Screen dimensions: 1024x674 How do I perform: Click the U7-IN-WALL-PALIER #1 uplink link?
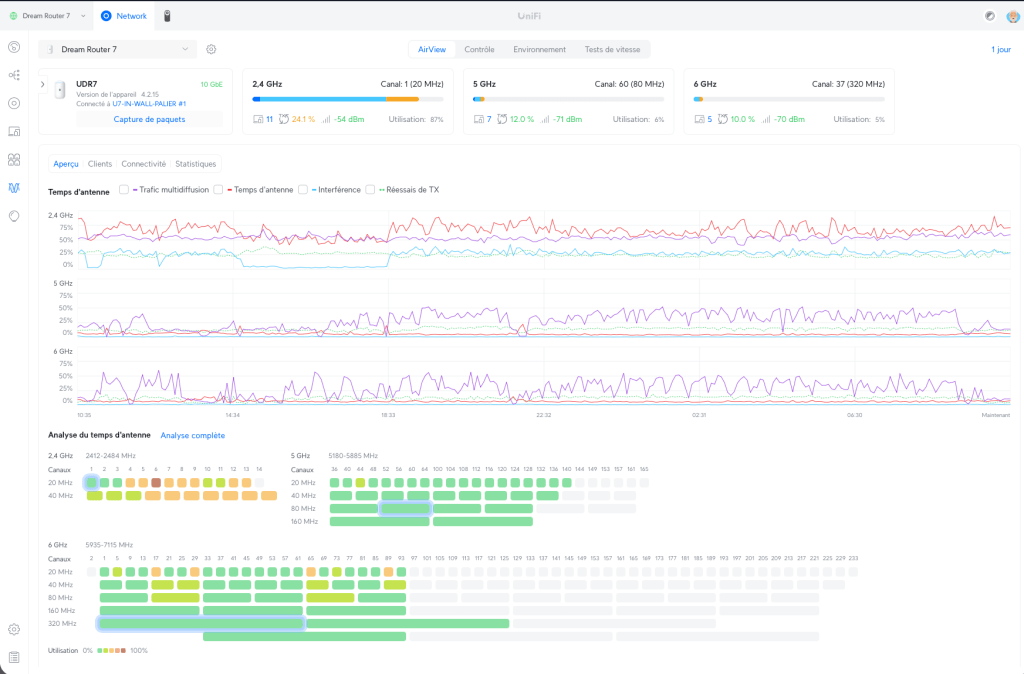pos(150,103)
